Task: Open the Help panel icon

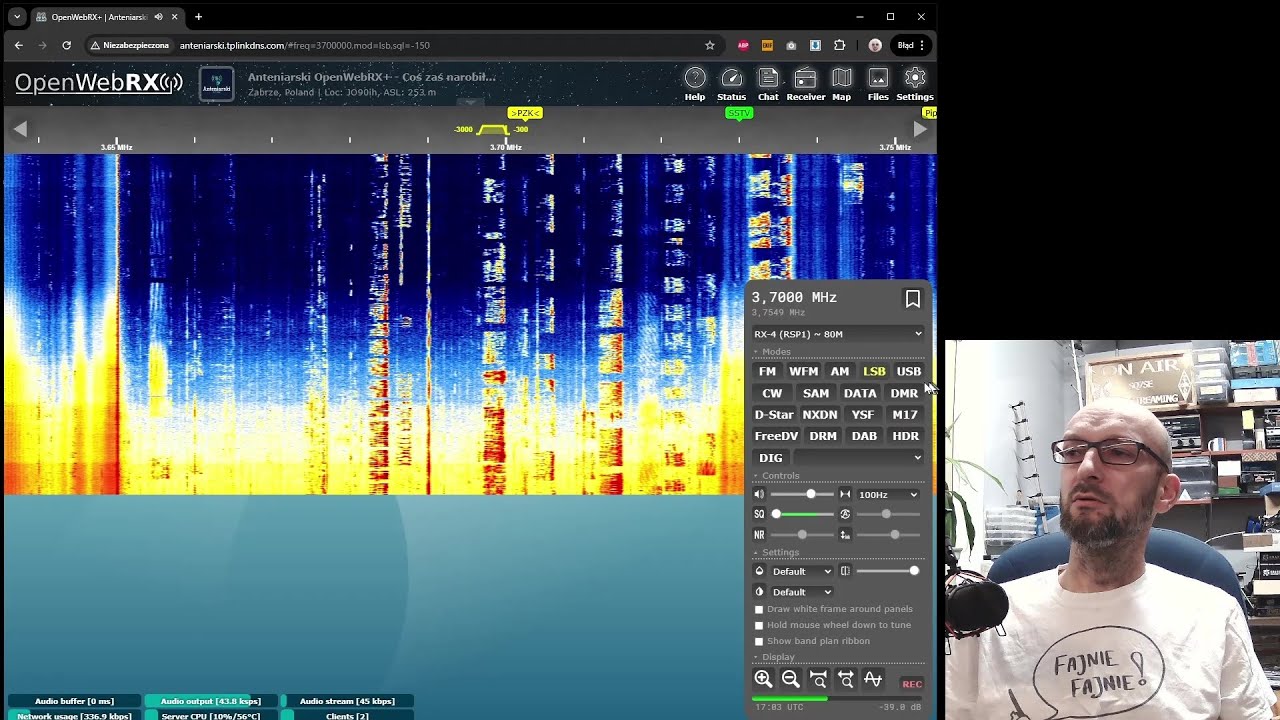Action: click(695, 84)
